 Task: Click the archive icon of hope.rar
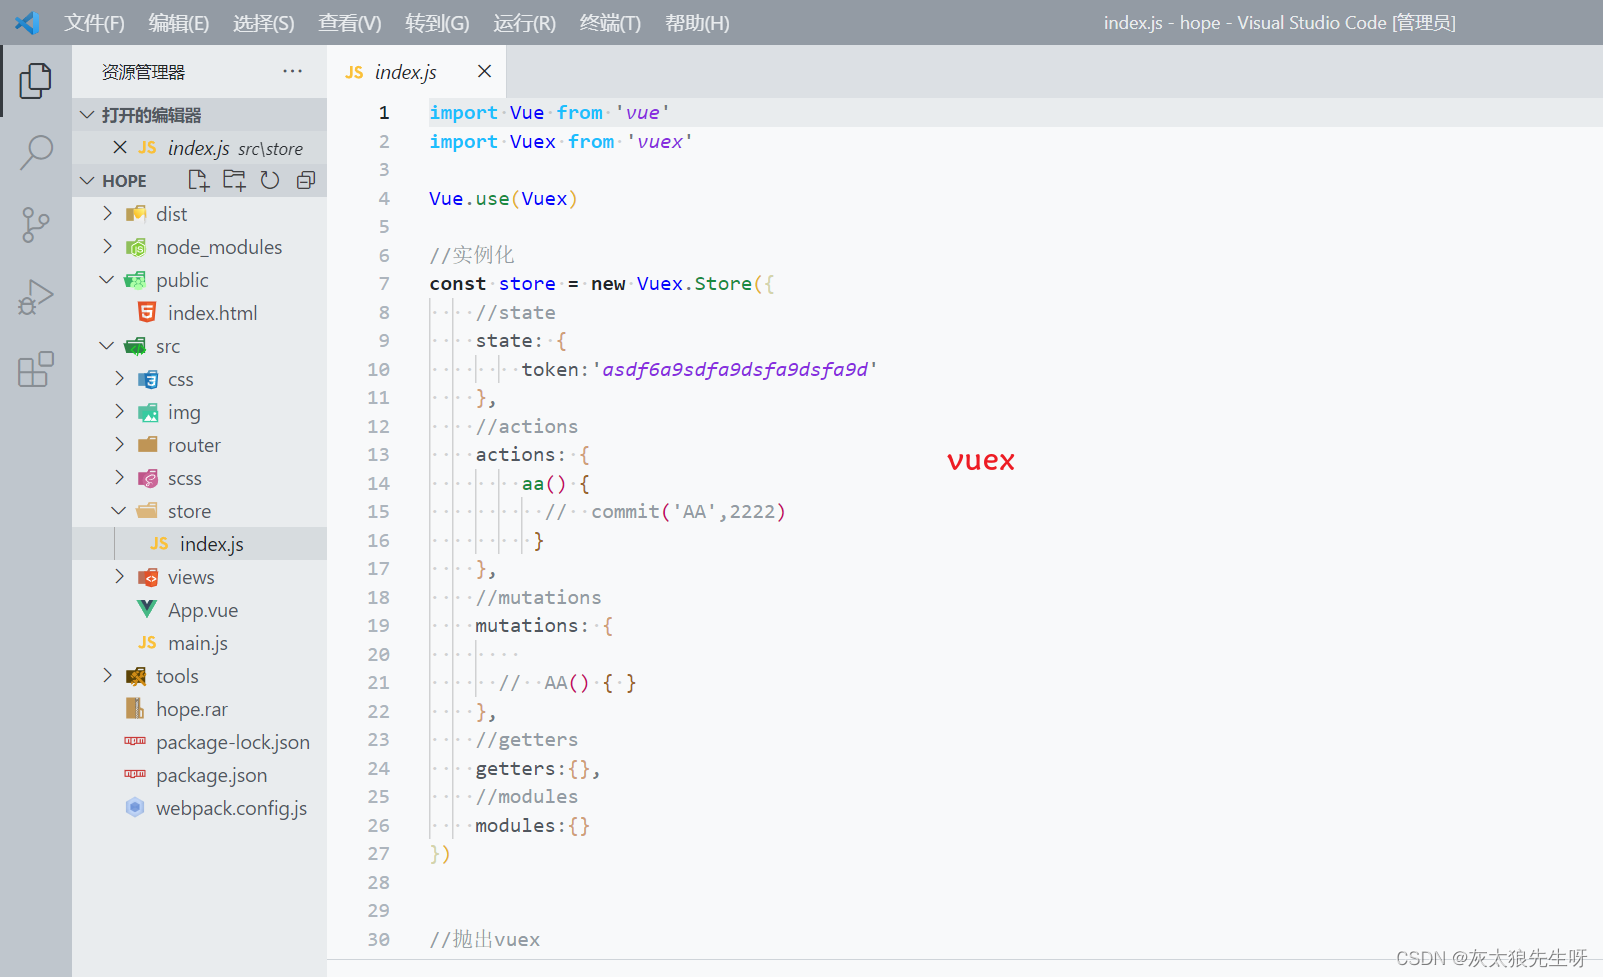click(135, 708)
